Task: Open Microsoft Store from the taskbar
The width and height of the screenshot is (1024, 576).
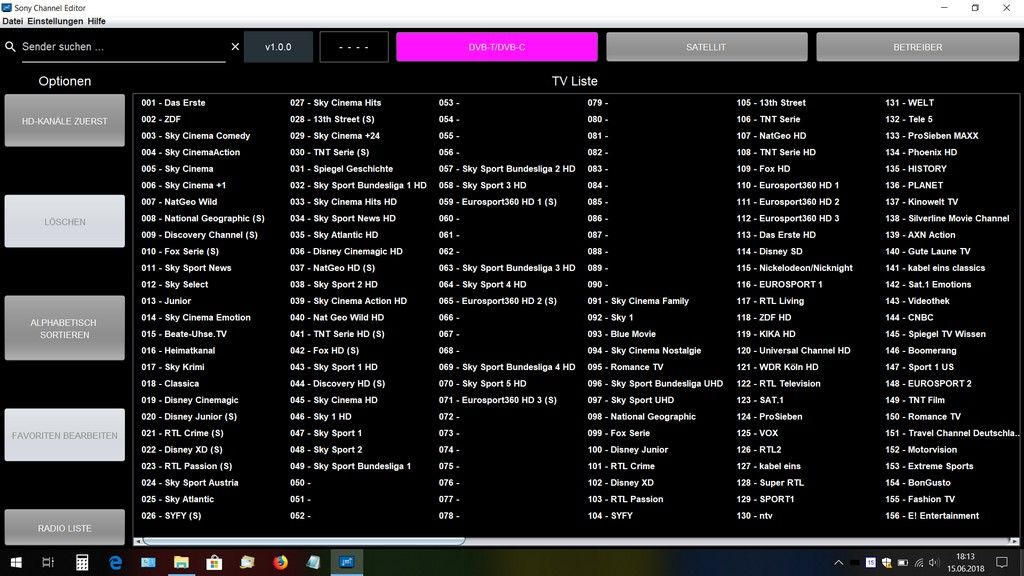Action: click(214, 562)
